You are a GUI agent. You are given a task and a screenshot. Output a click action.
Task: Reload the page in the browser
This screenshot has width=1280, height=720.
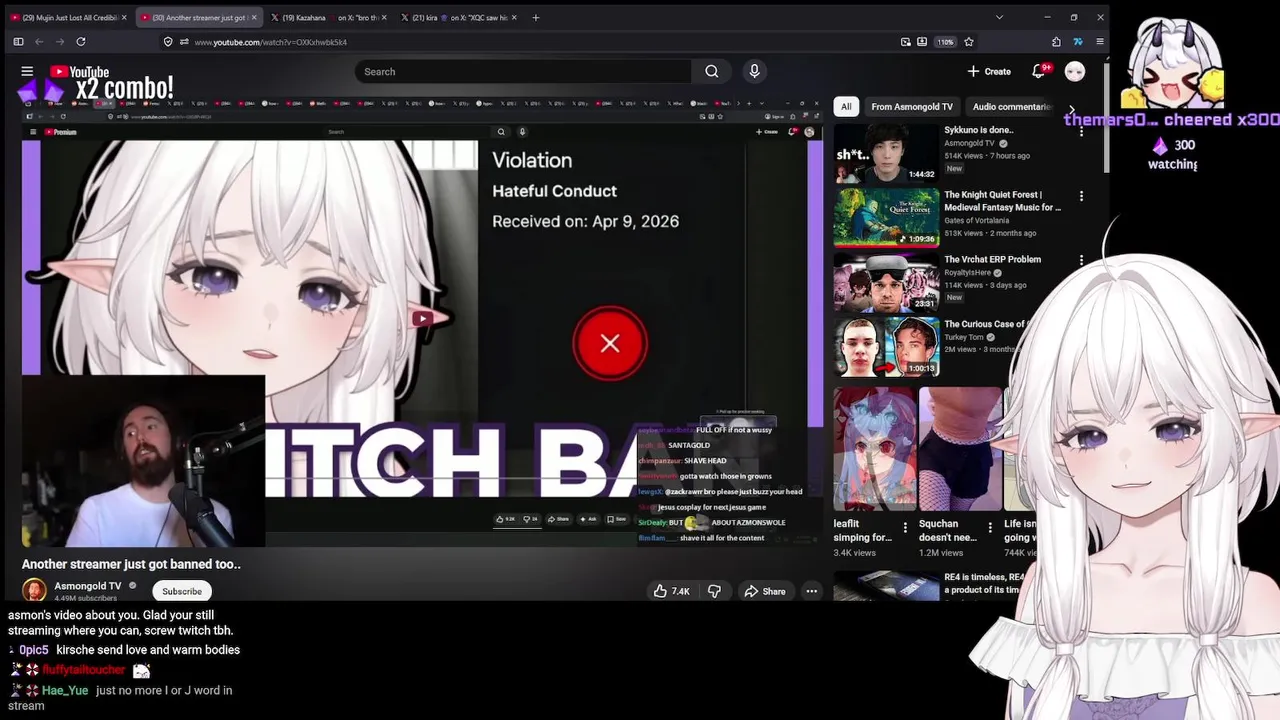[x=81, y=42]
